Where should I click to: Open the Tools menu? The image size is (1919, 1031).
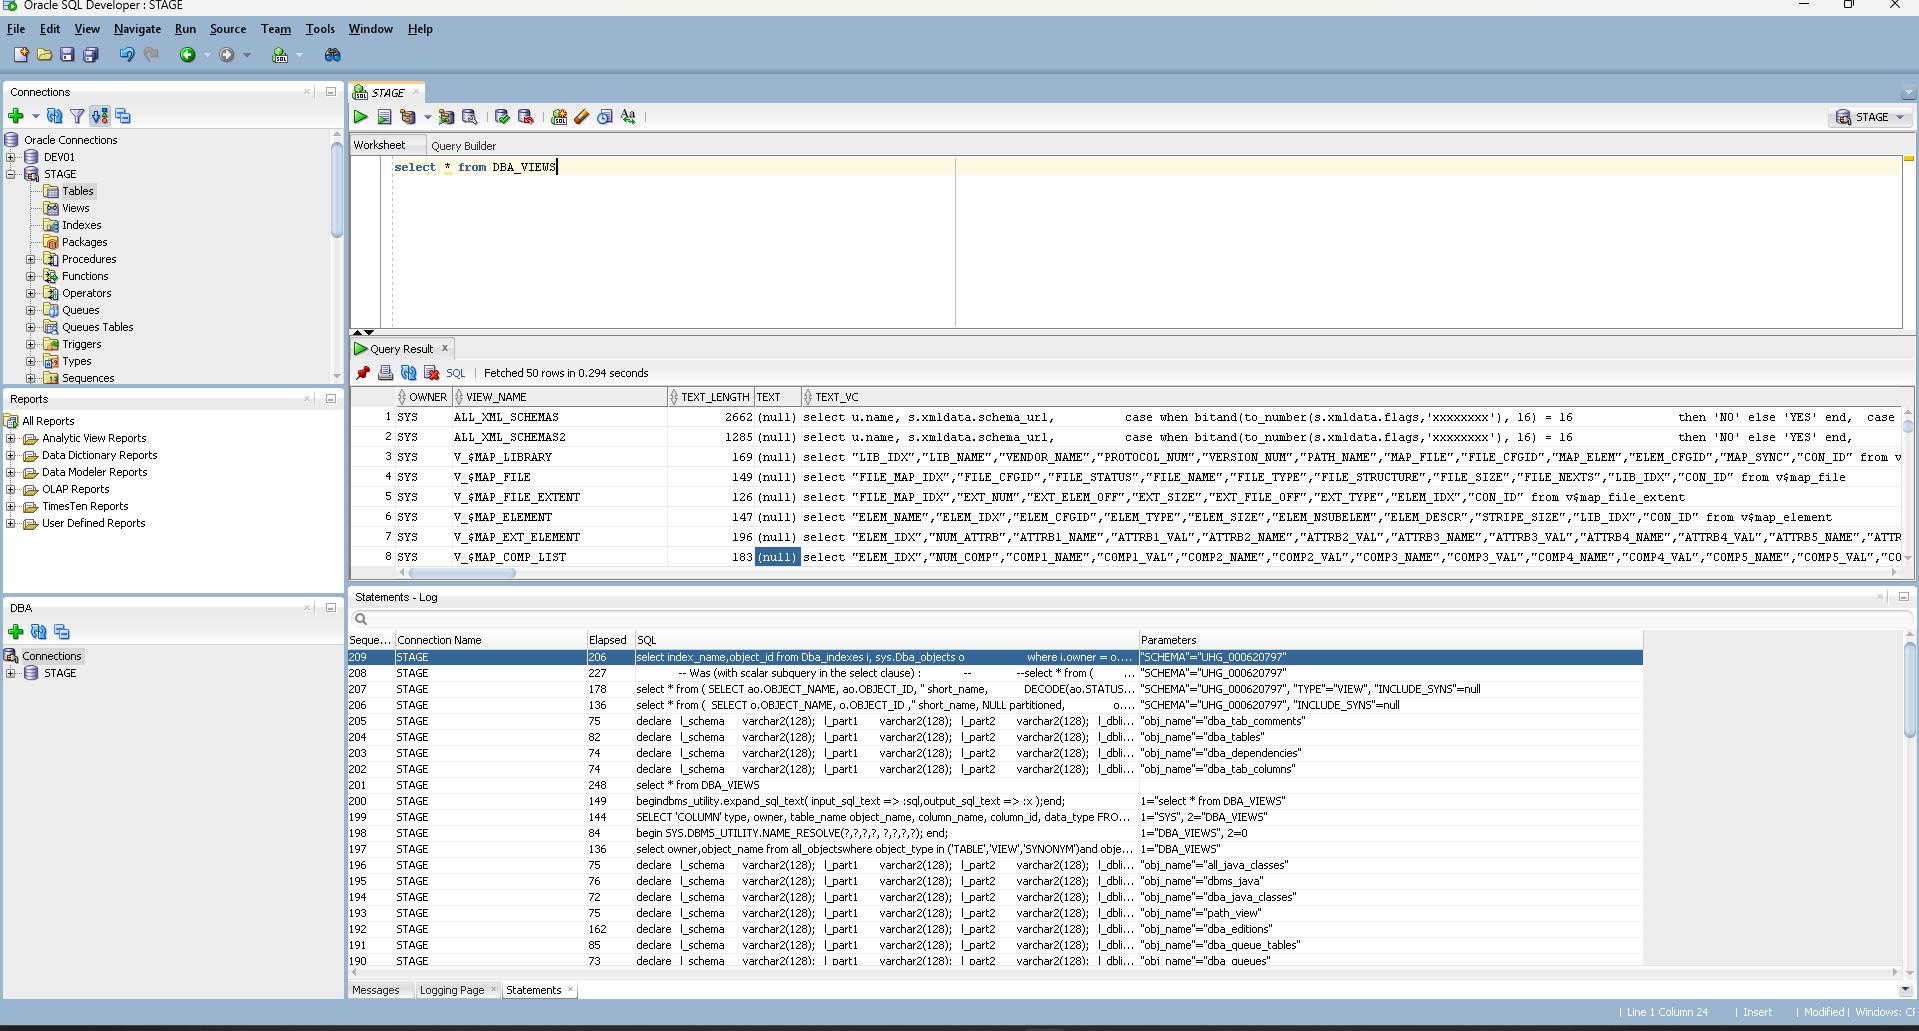click(x=320, y=29)
